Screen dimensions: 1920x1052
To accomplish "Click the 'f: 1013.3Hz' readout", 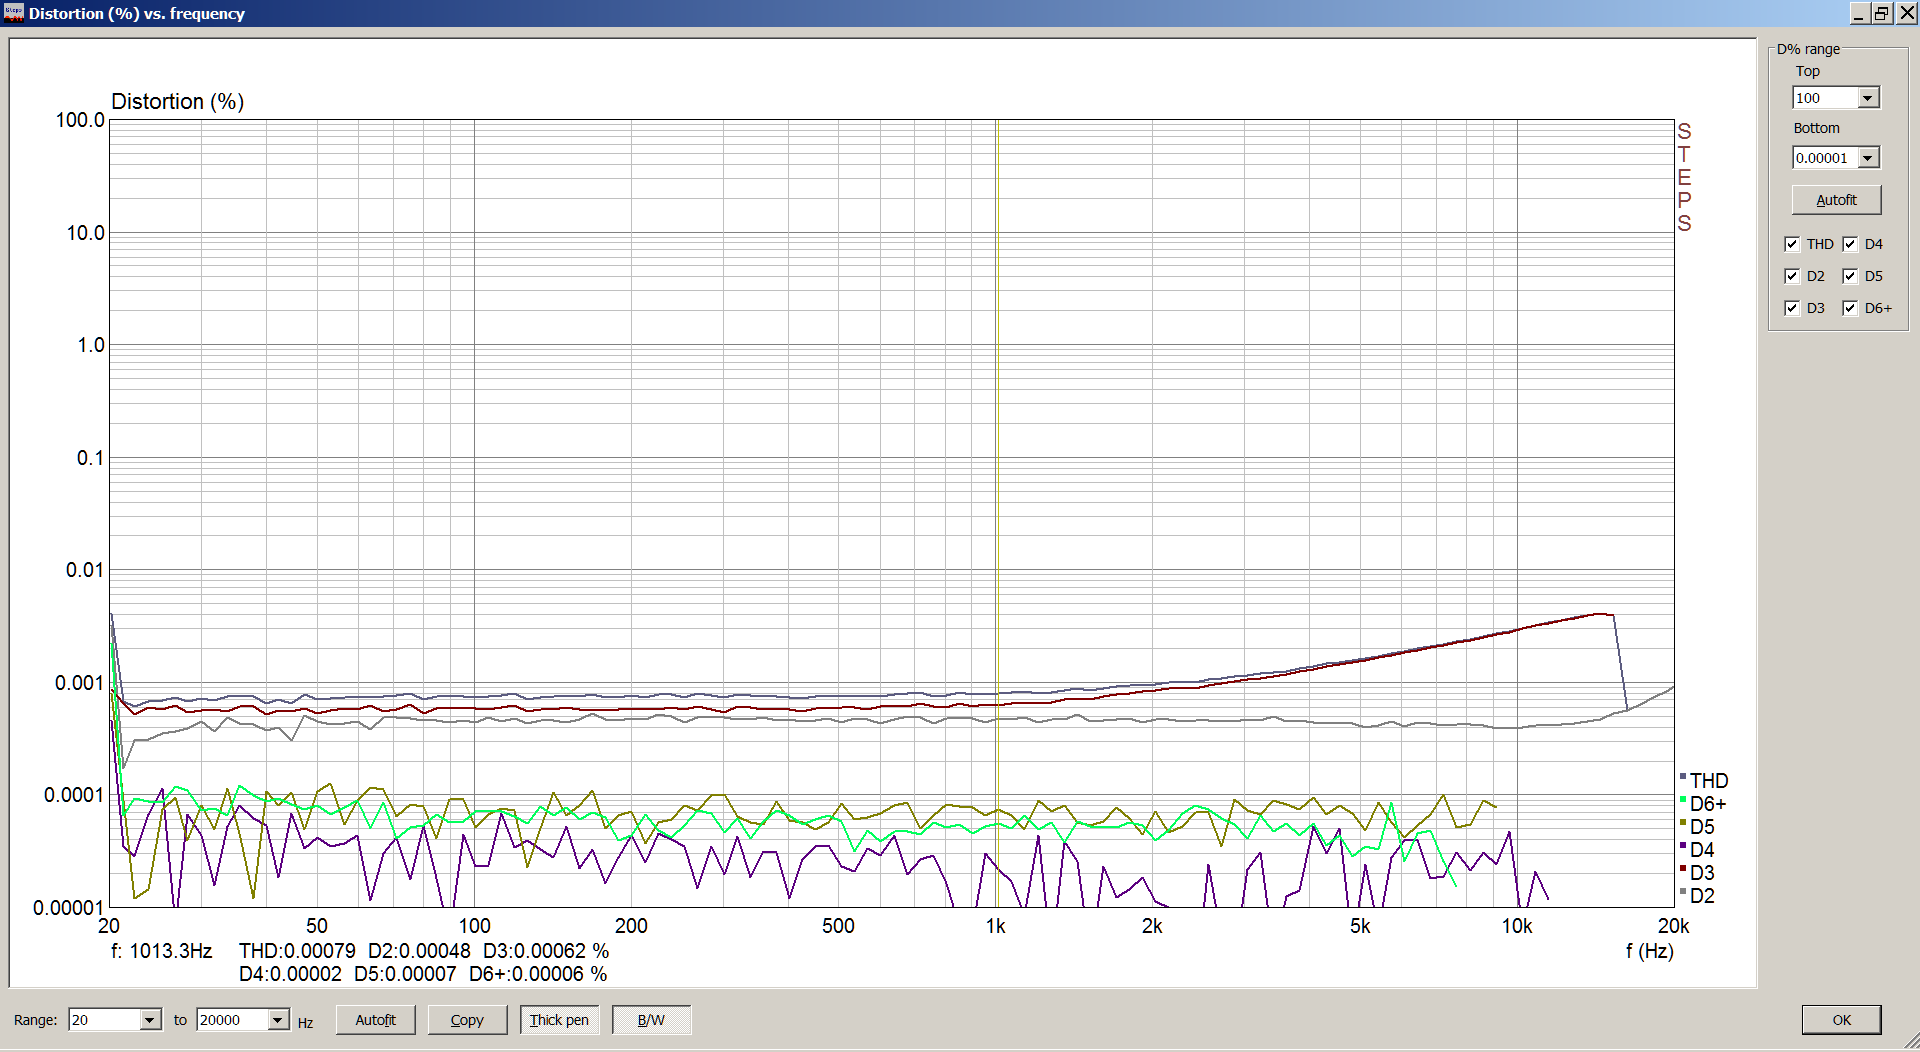I will (x=161, y=951).
